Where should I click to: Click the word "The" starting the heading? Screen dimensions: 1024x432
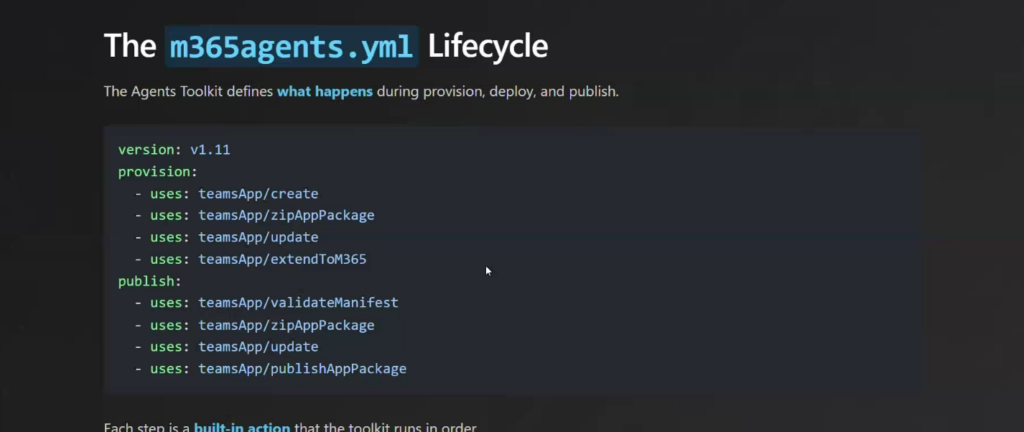[x=130, y=46]
